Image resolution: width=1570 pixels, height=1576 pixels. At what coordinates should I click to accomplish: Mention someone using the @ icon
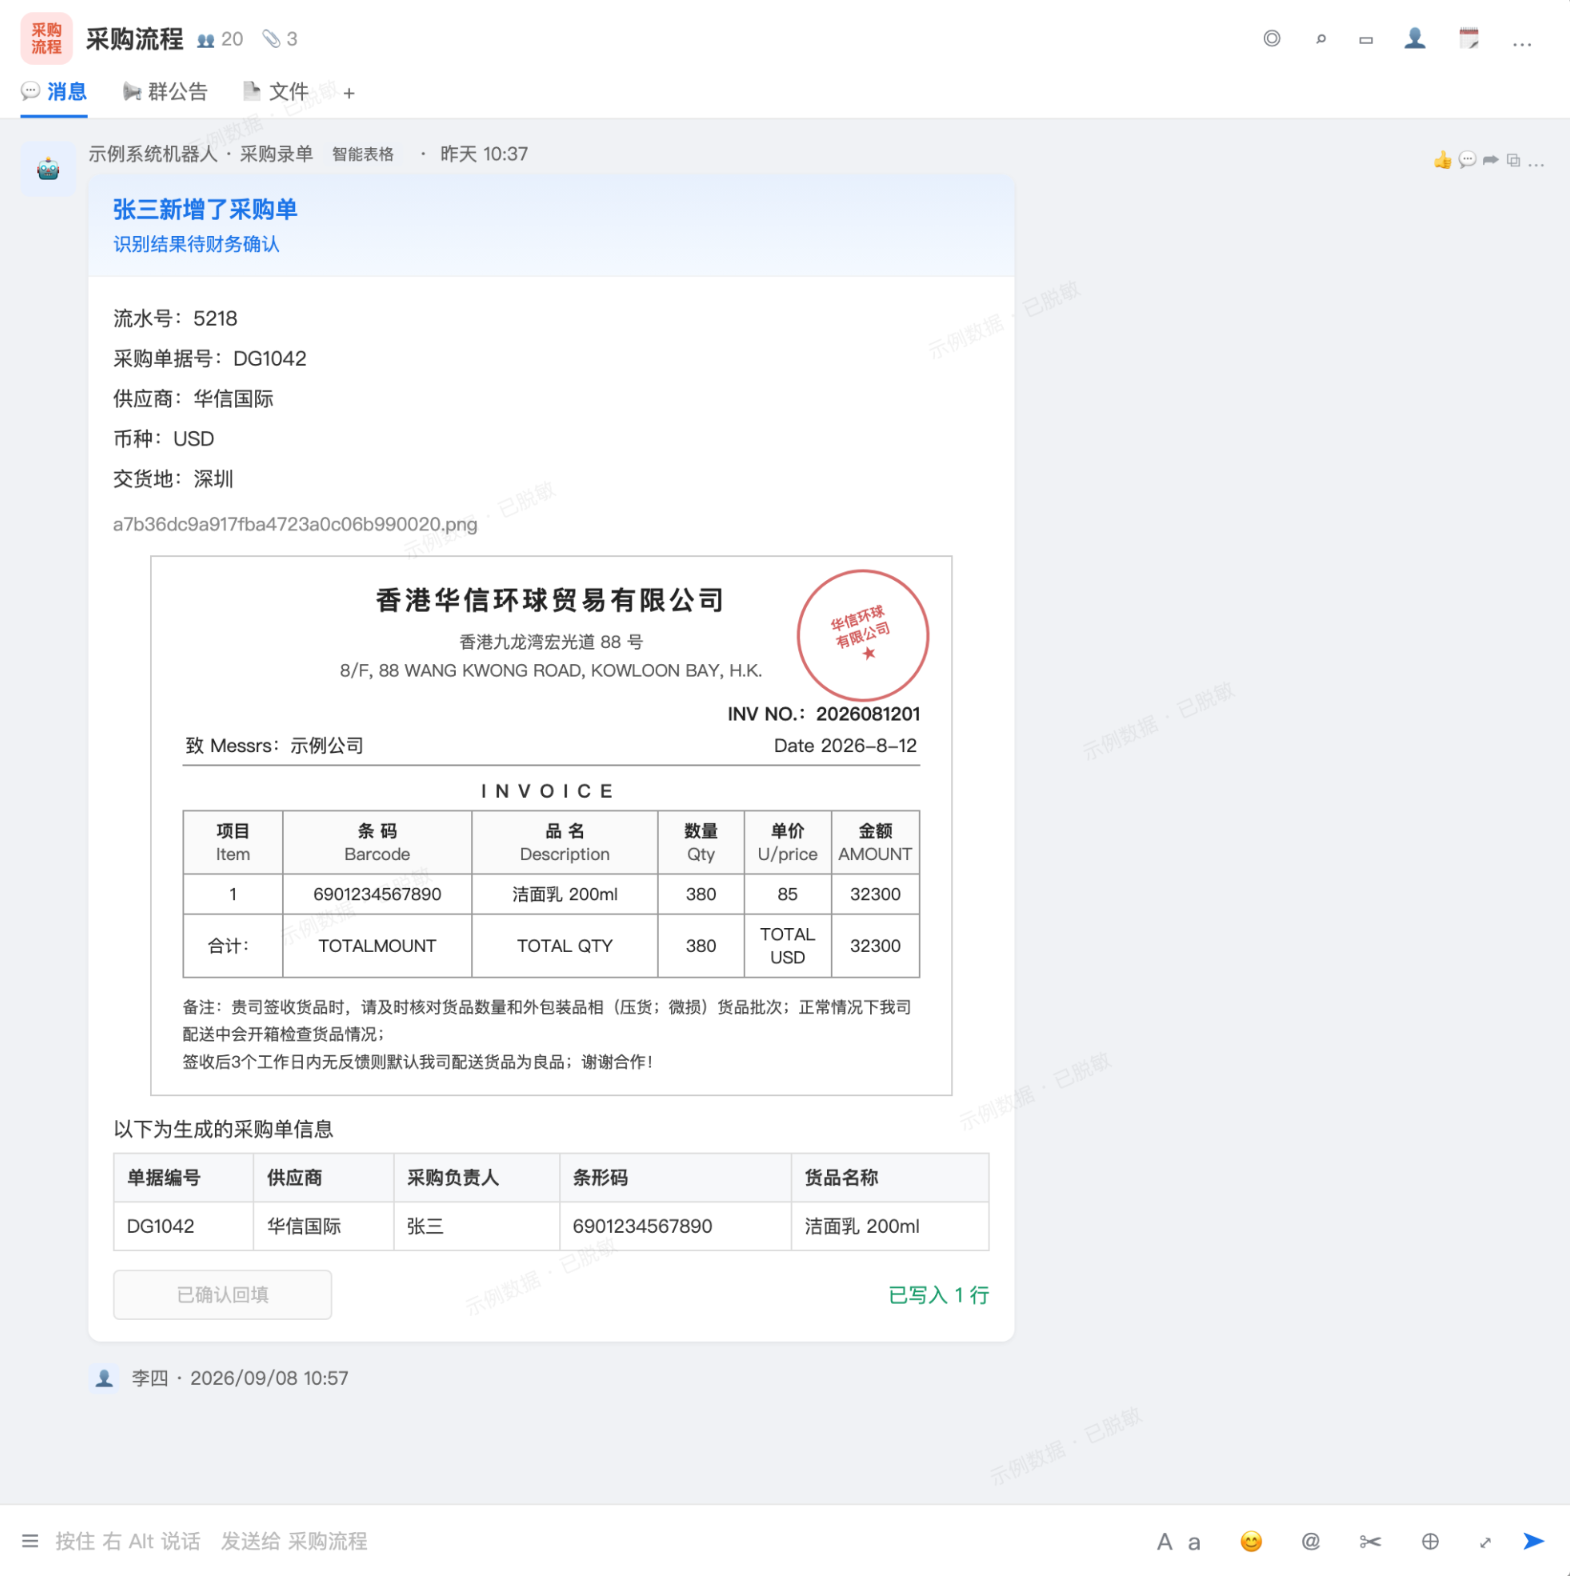(x=1310, y=1542)
